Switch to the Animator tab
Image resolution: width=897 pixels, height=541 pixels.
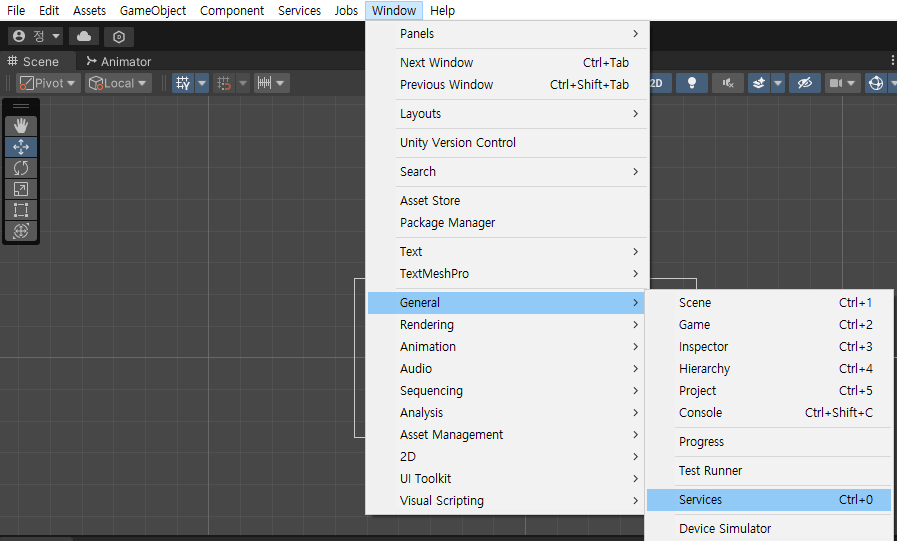(x=119, y=62)
